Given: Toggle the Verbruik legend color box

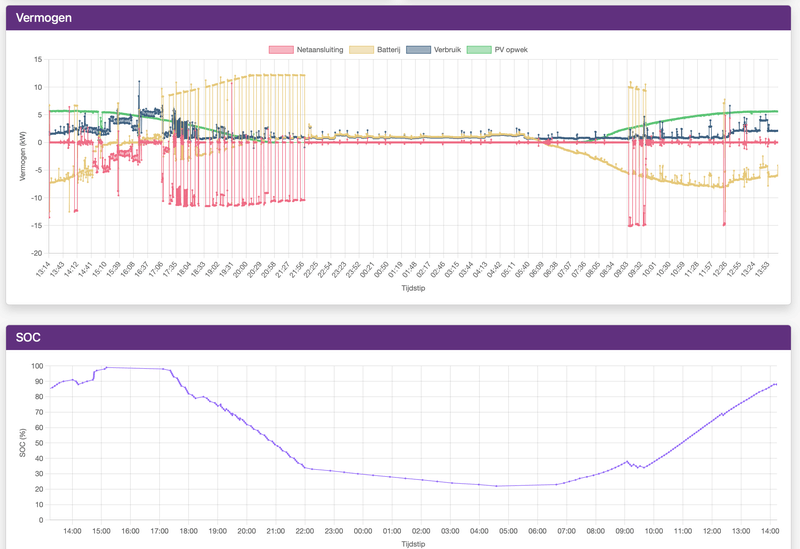Looking at the screenshot, I should [x=418, y=50].
